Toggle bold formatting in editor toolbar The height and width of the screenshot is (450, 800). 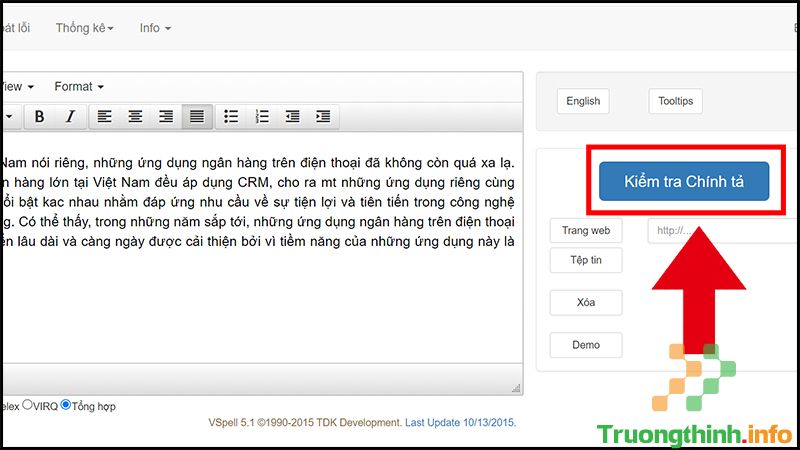pyautogui.click(x=39, y=117)
